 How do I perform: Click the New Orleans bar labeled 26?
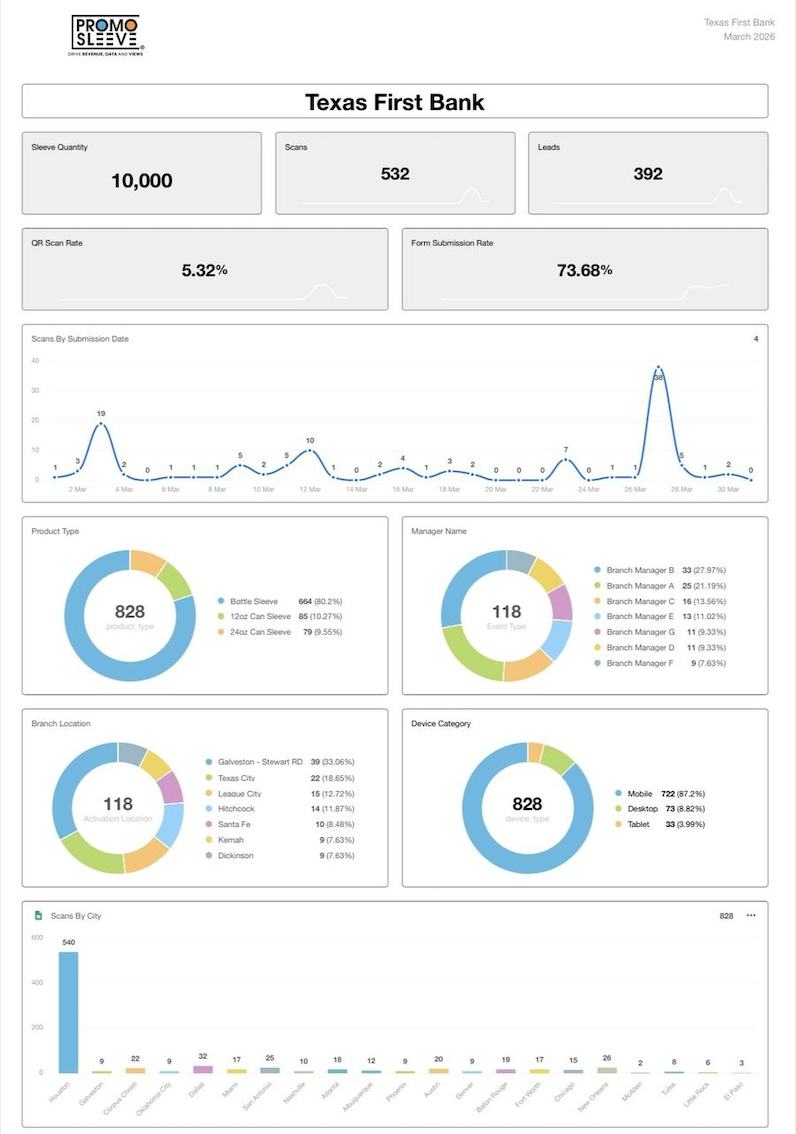click(607, 1070)
